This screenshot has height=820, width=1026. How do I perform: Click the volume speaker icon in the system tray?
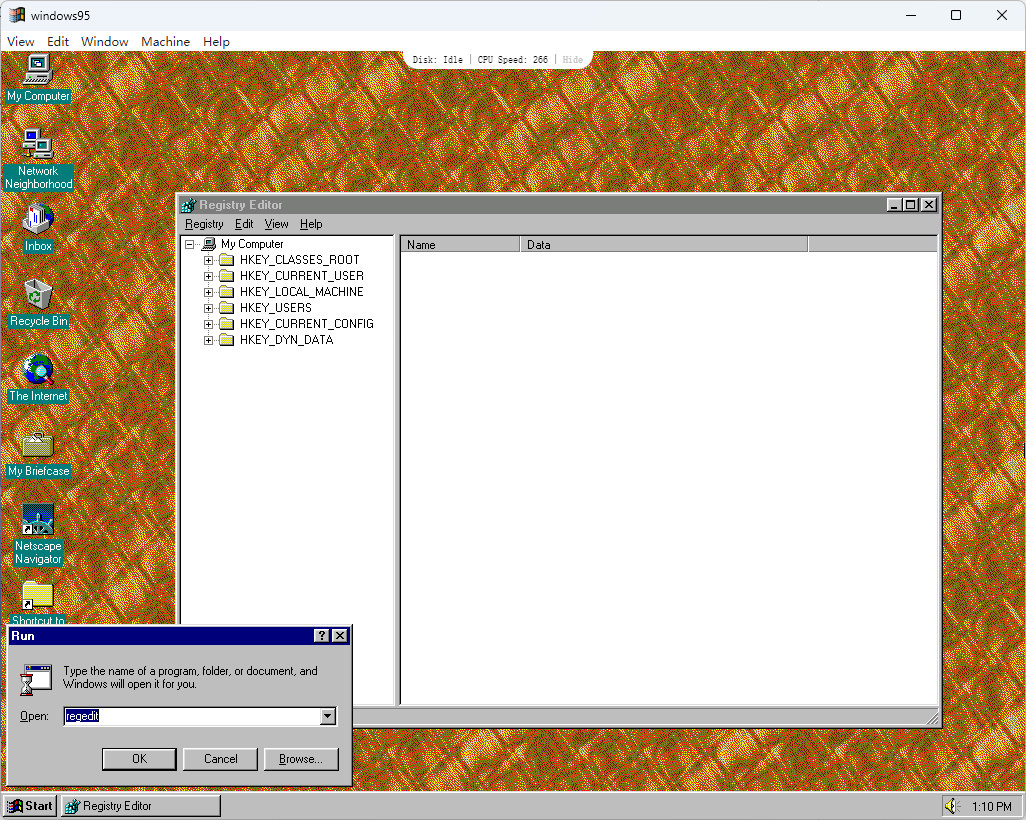point(950,805)
